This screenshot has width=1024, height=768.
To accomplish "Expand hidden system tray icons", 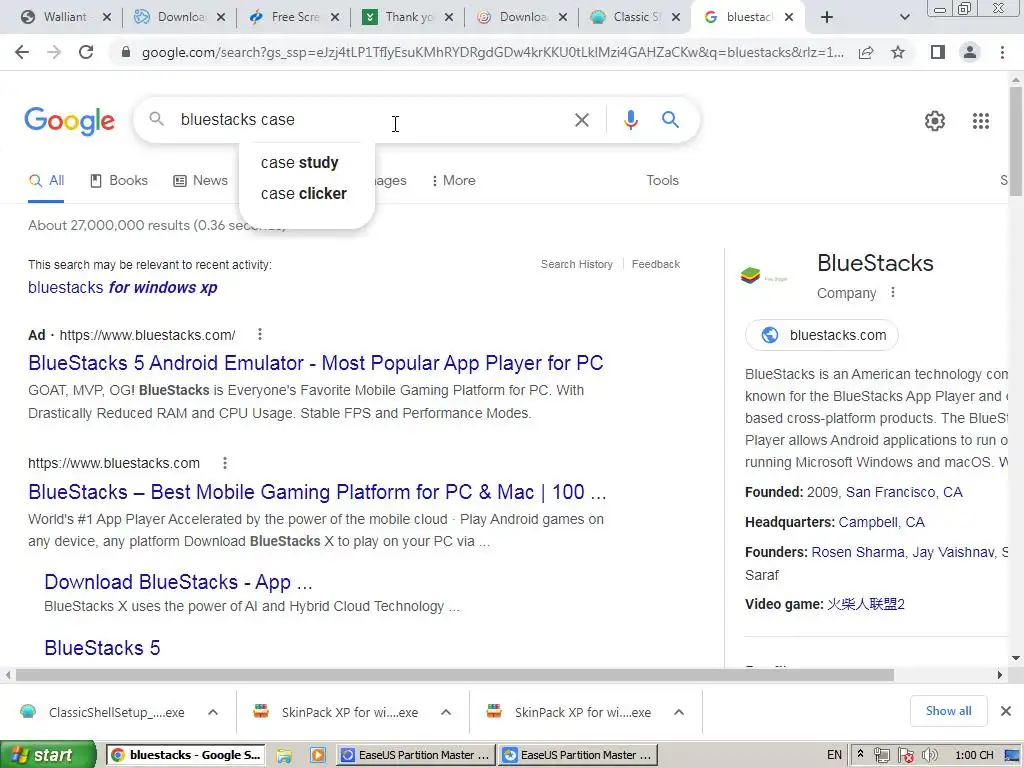I will 861,754.
